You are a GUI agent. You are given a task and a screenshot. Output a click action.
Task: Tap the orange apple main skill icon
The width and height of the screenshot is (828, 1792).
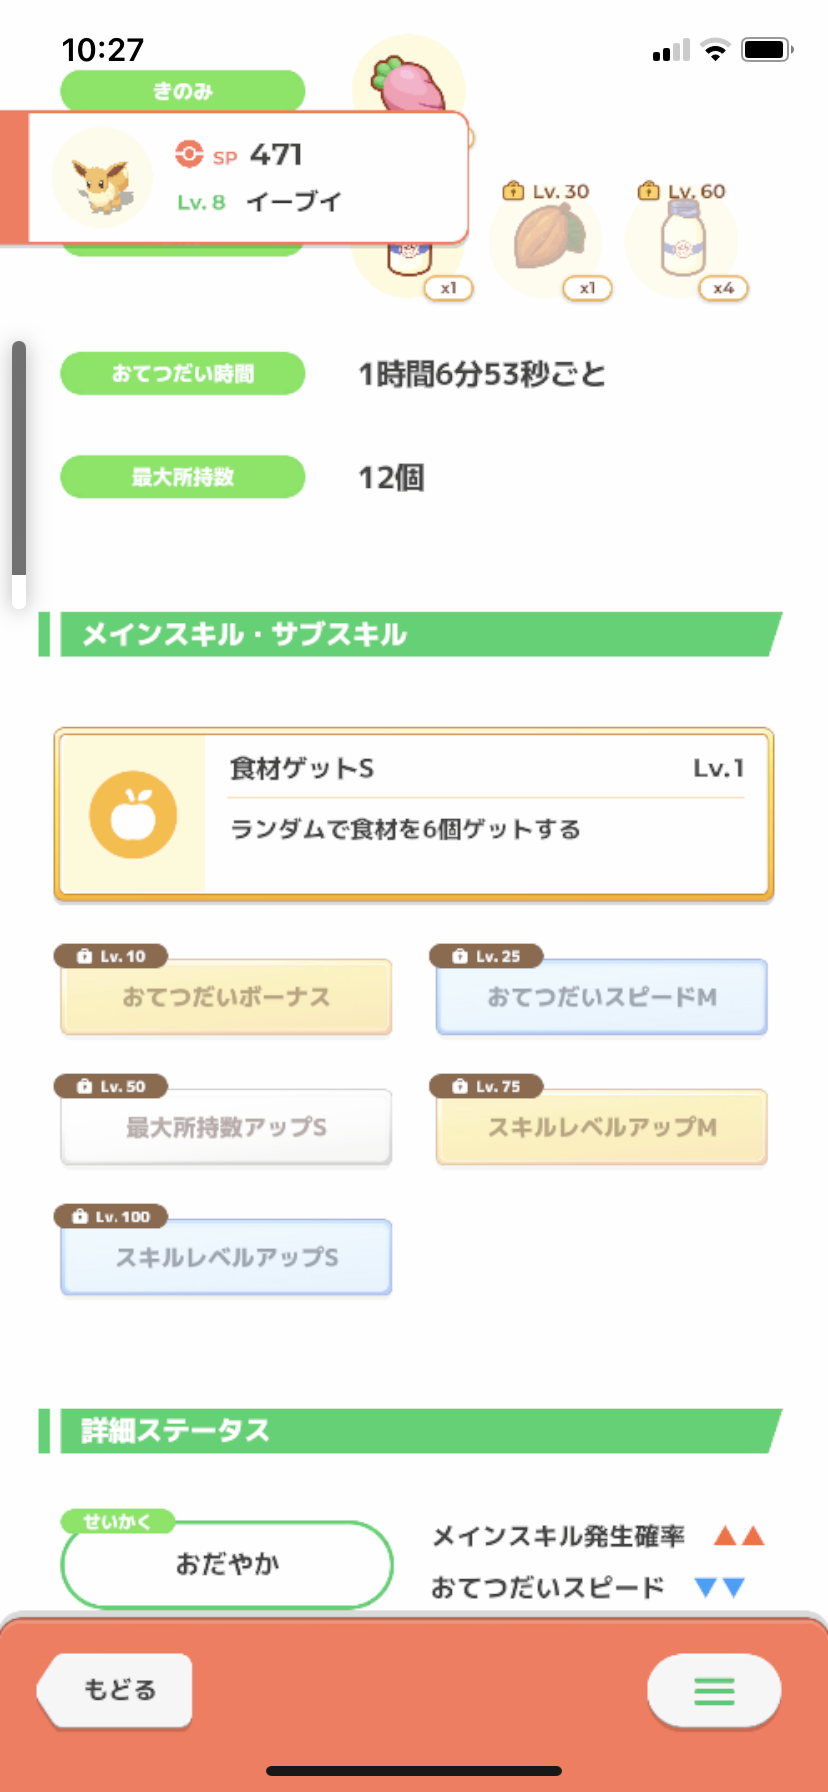click(133, 815)
